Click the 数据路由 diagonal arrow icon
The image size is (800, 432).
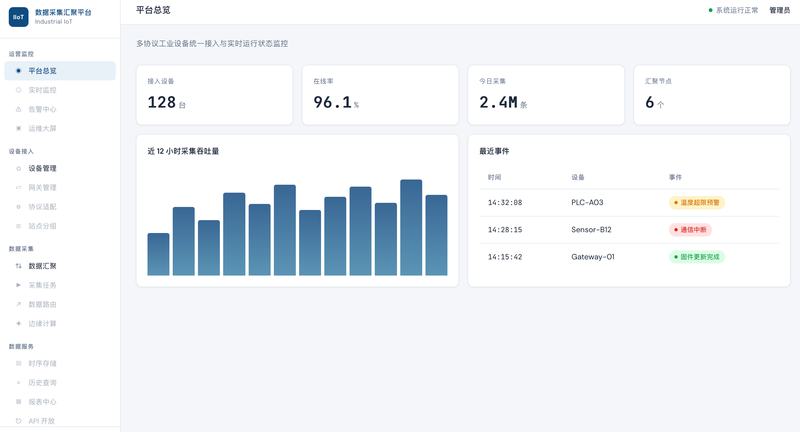pyautogui.click(x=18, y=304)
